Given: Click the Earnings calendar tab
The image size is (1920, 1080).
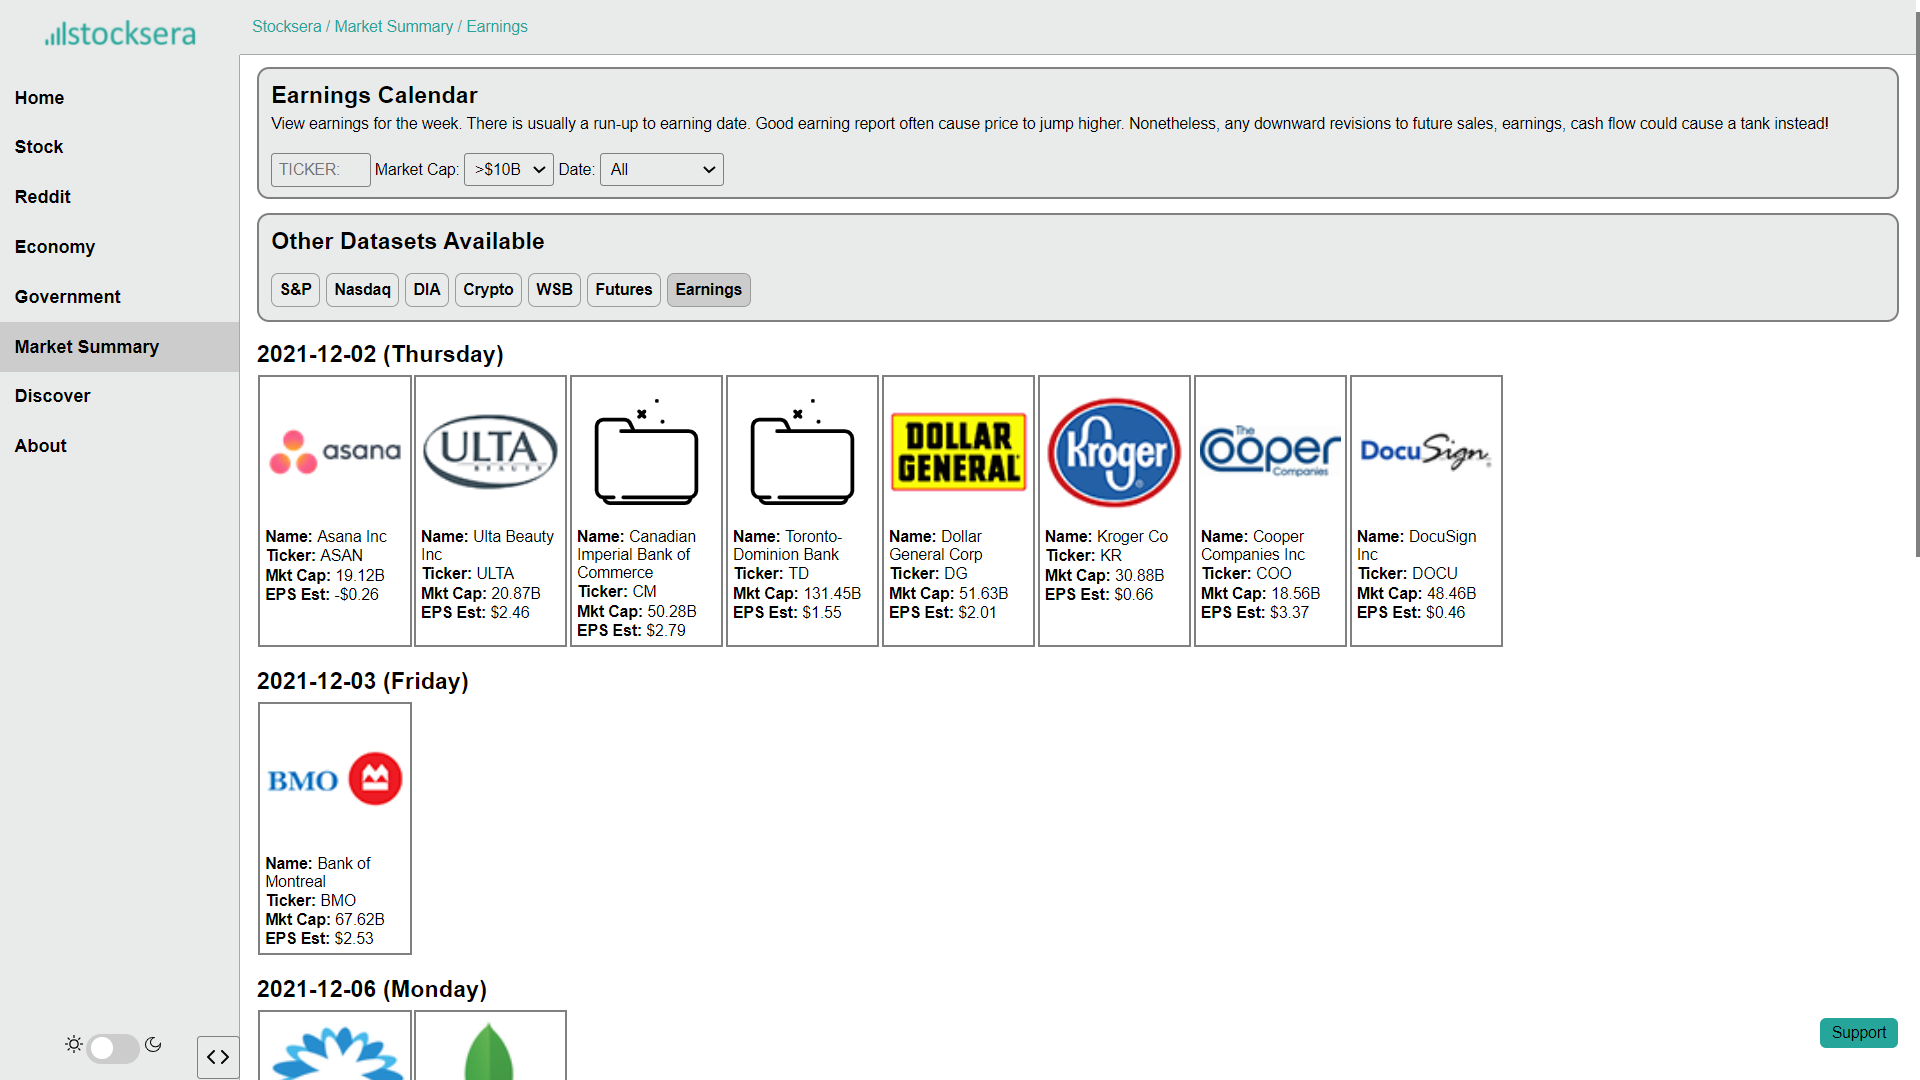Looking at the screenshot, I should tap(708, 289).
